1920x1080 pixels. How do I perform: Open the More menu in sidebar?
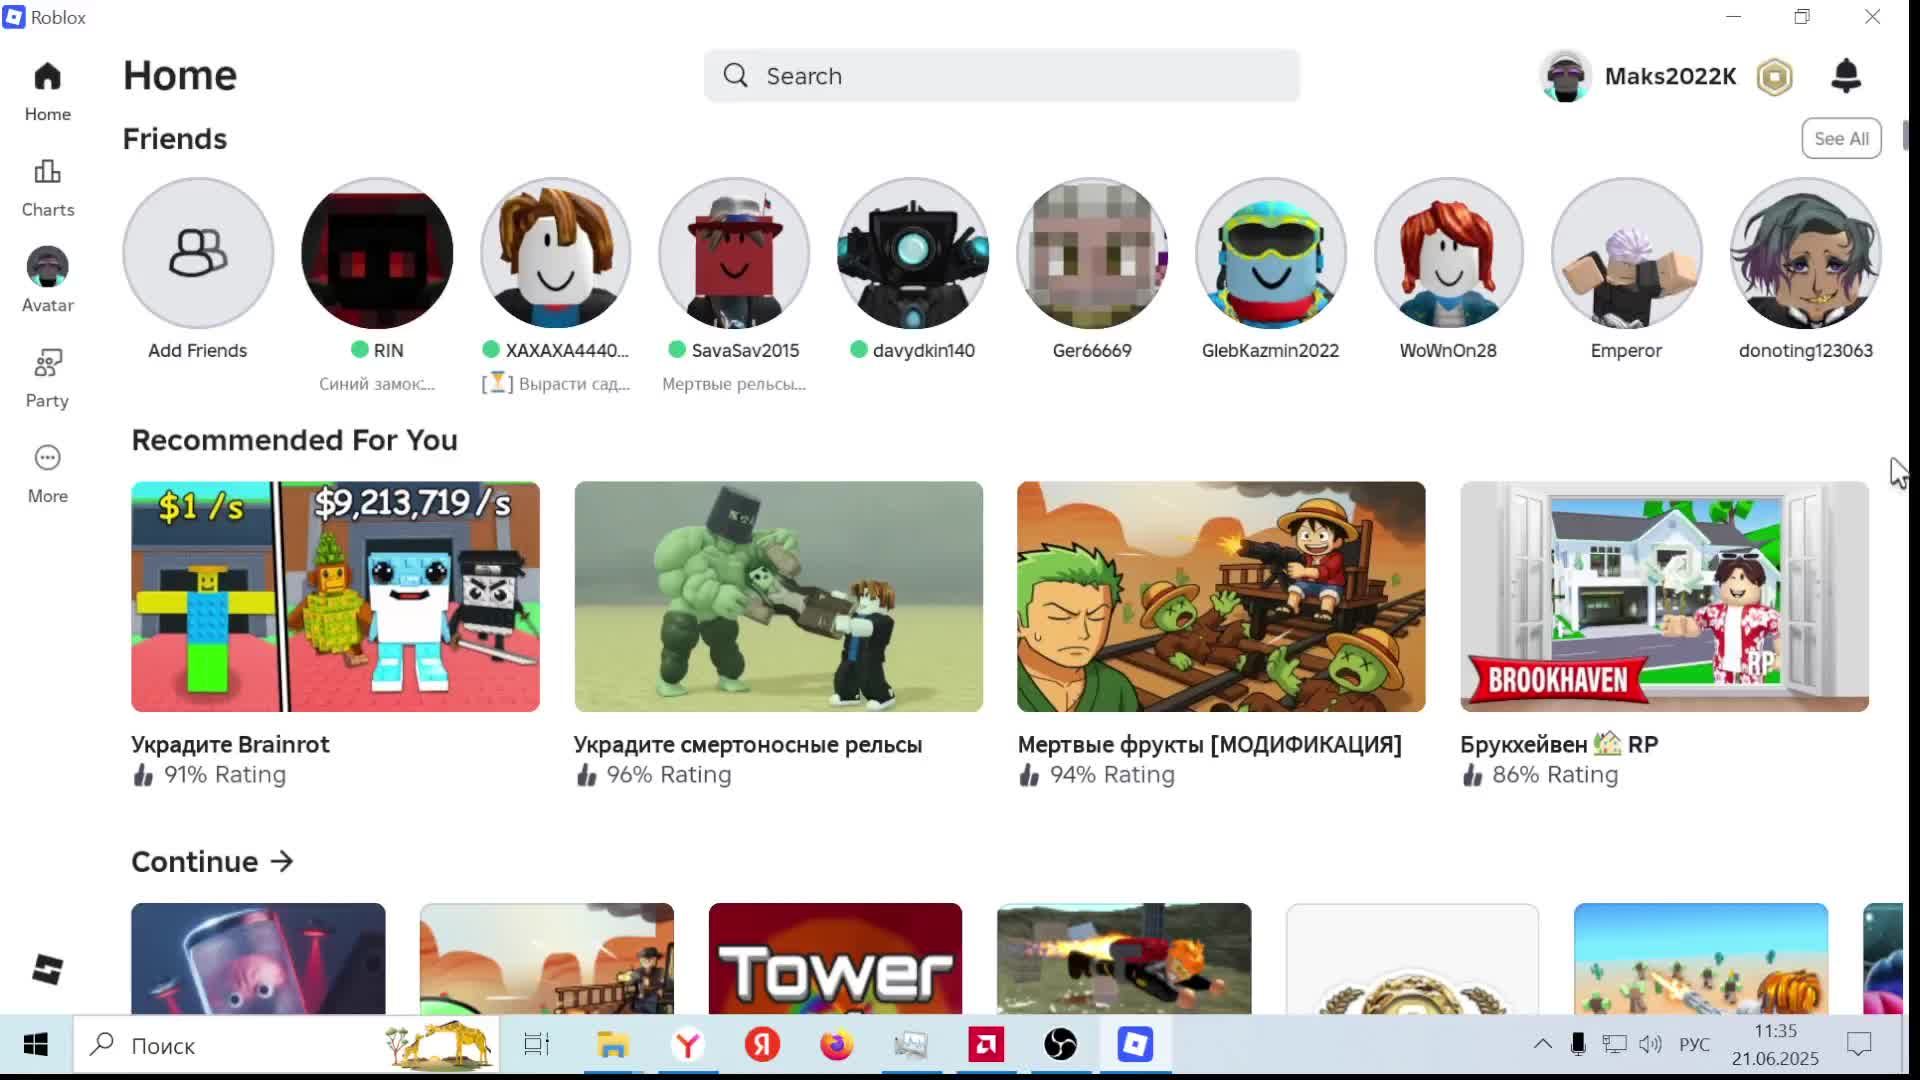click(47, 474)
